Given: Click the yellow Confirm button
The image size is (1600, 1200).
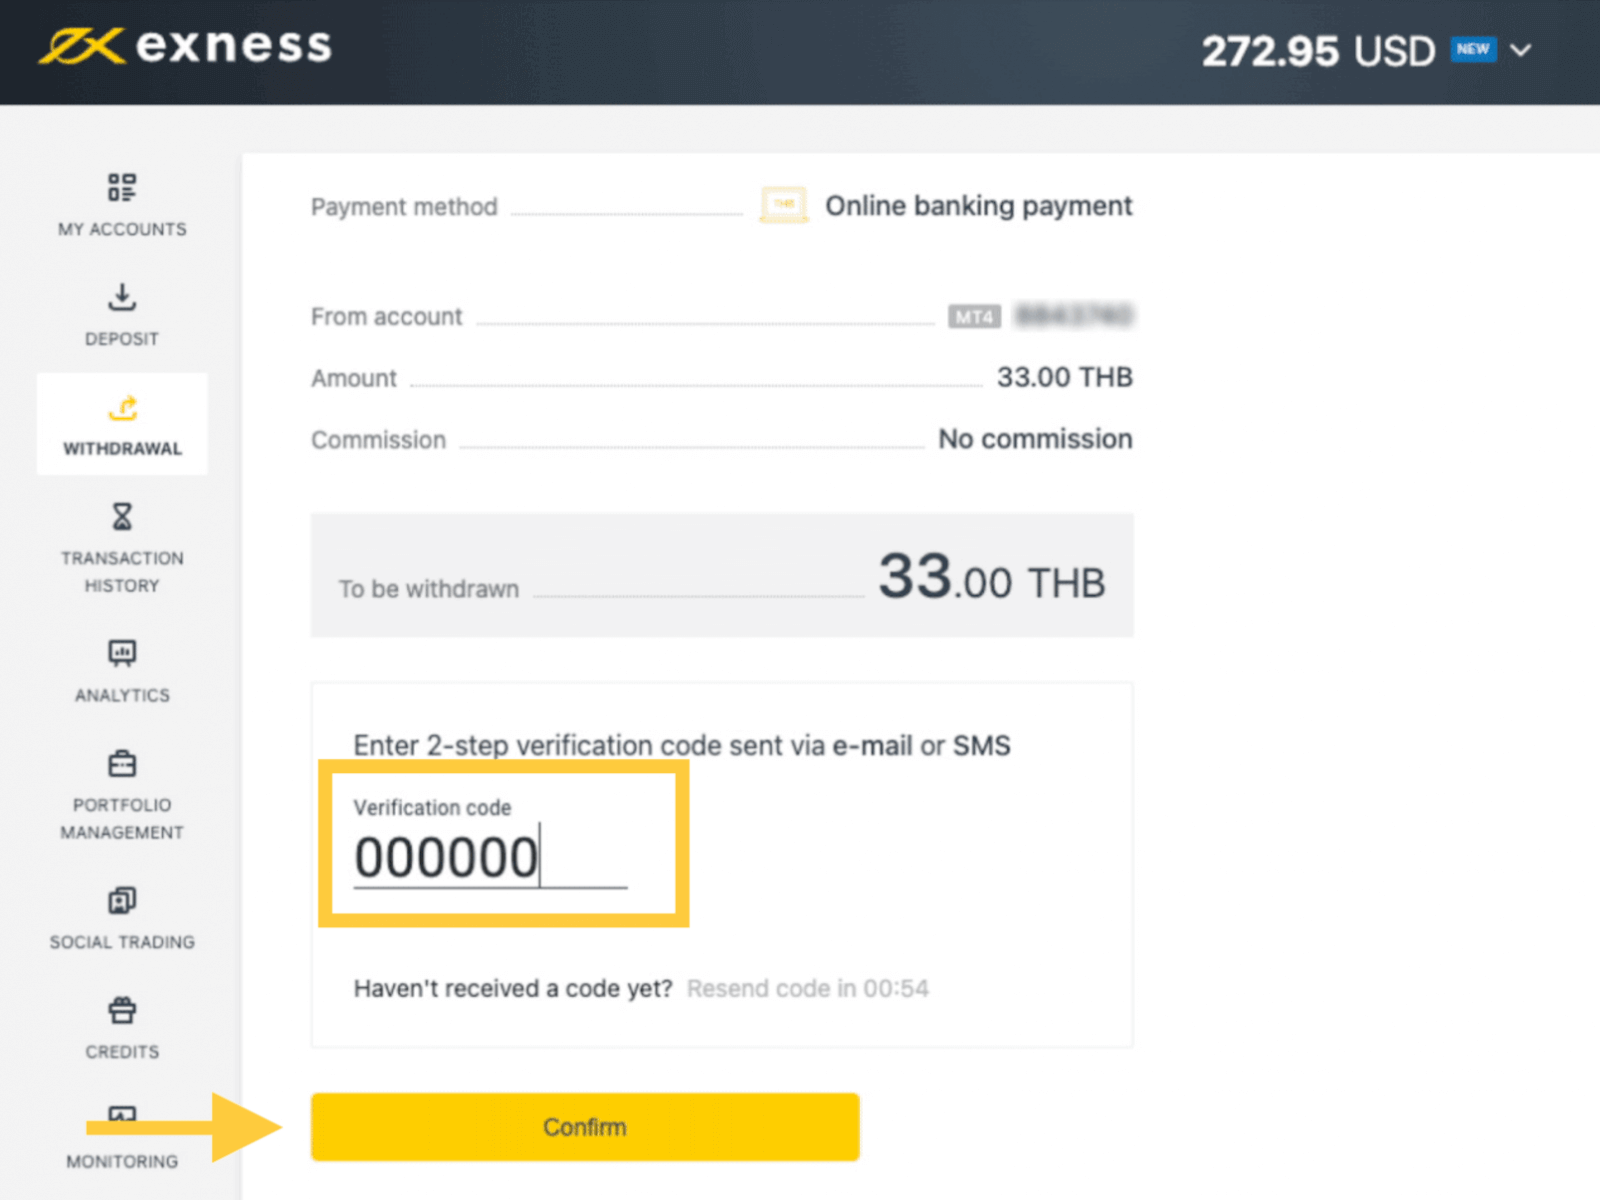Looking at the screenshot, I should coord(585,1127).
